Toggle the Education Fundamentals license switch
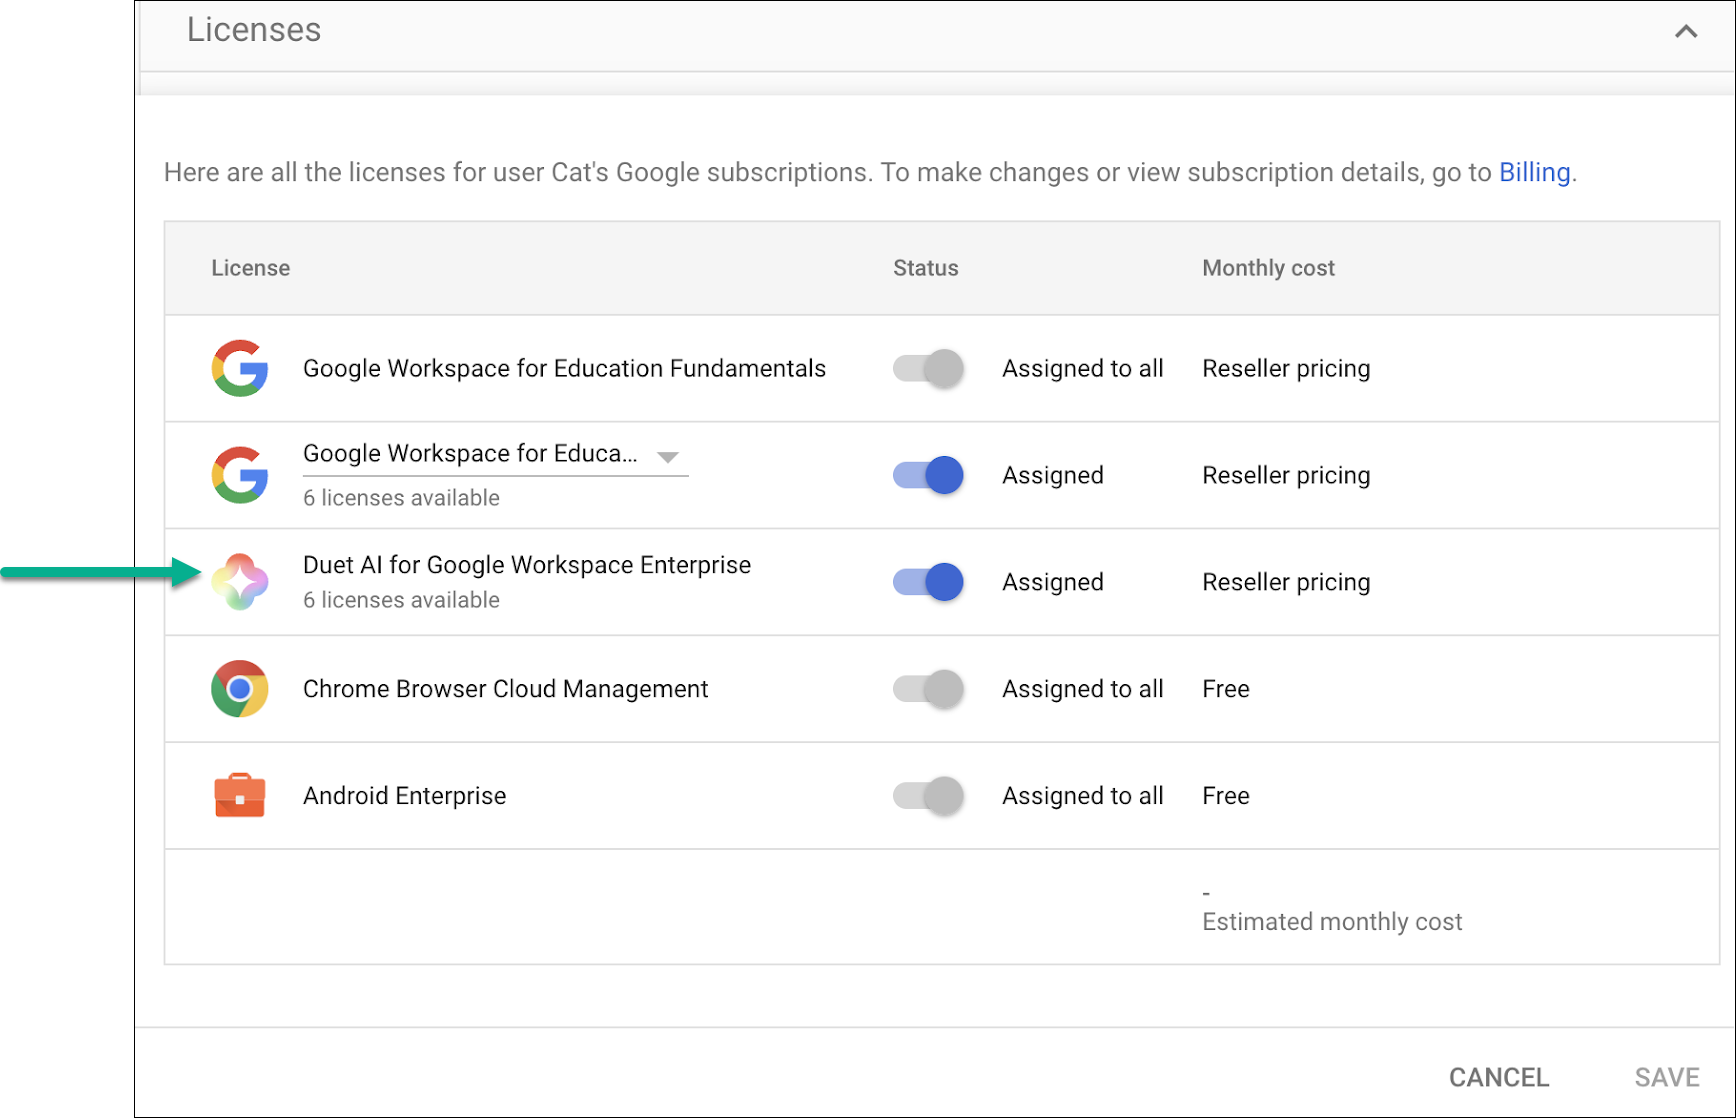Viewport: 1736px width, 1118px height. click(928, 368)
